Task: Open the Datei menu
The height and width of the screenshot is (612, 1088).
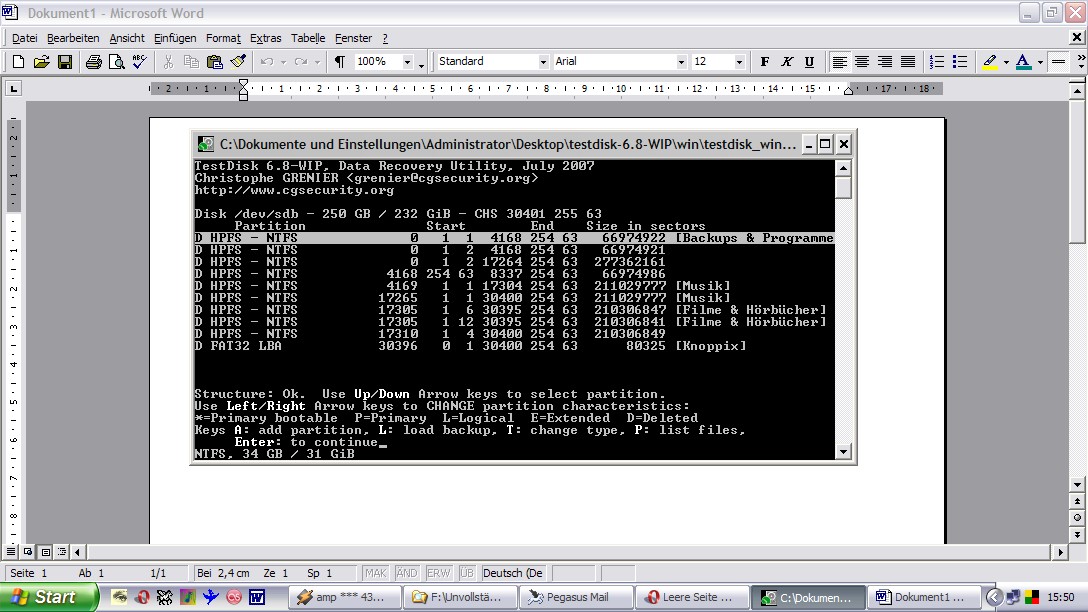Action: coord(25,38)
